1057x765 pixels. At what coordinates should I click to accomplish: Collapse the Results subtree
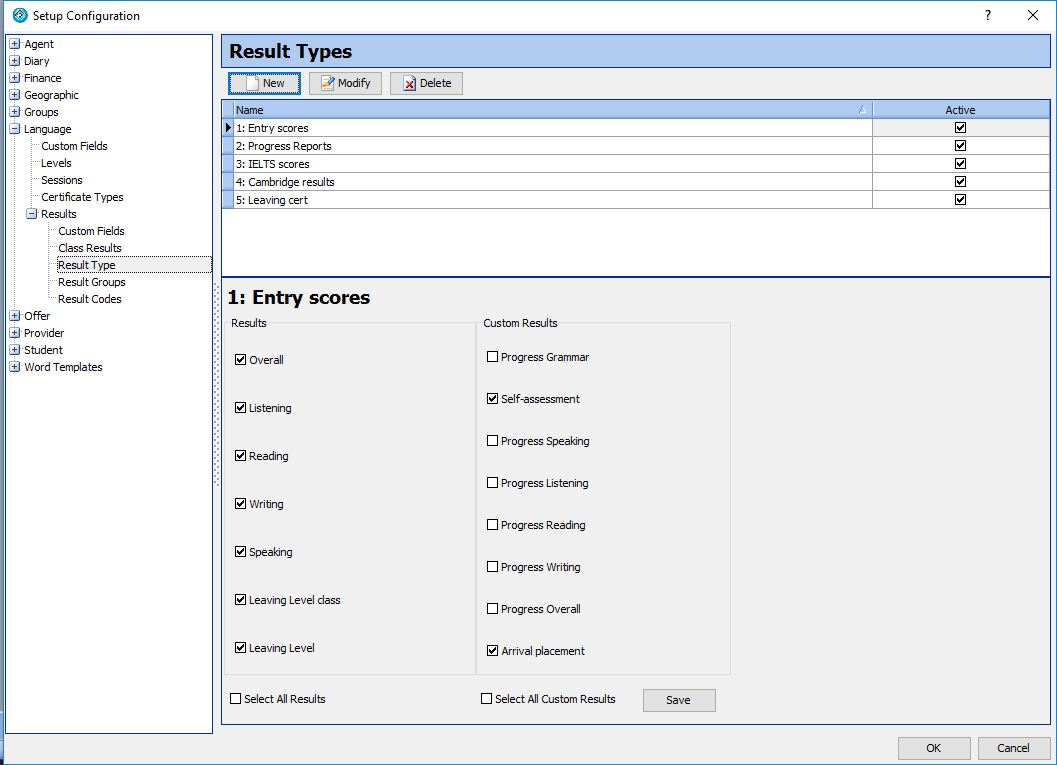coord(32,214)
